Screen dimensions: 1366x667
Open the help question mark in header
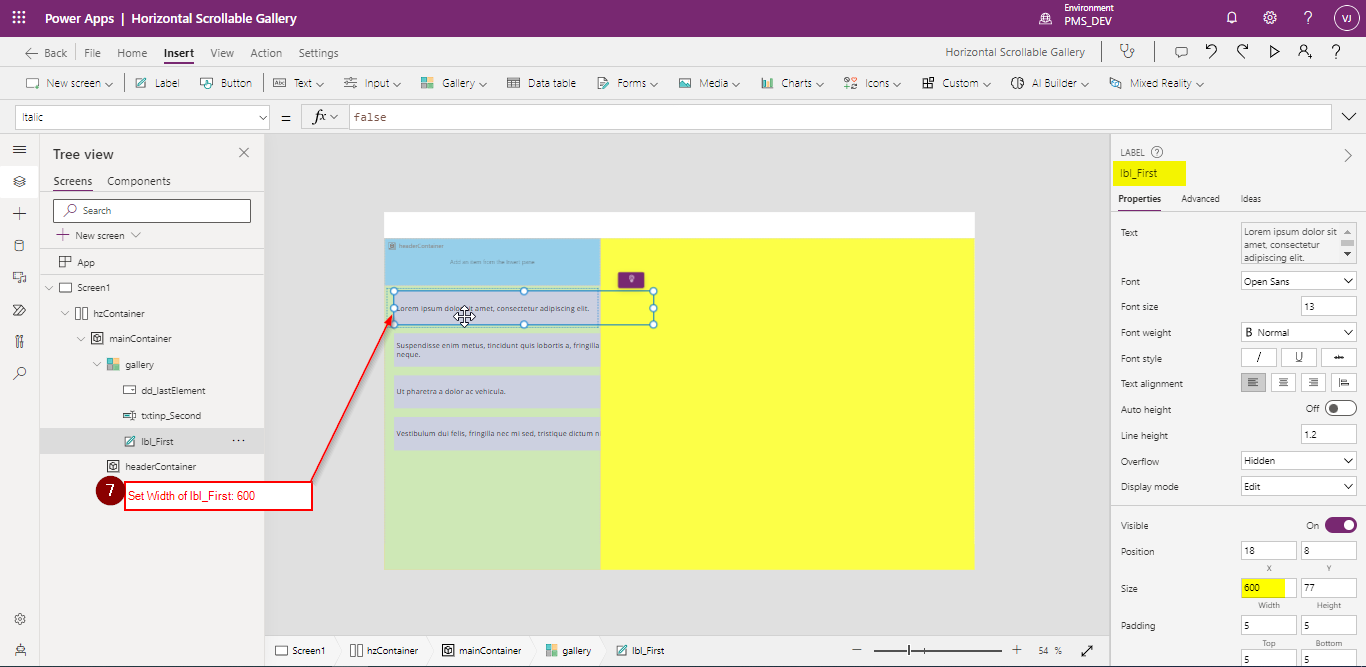(x=1308, y=18)
